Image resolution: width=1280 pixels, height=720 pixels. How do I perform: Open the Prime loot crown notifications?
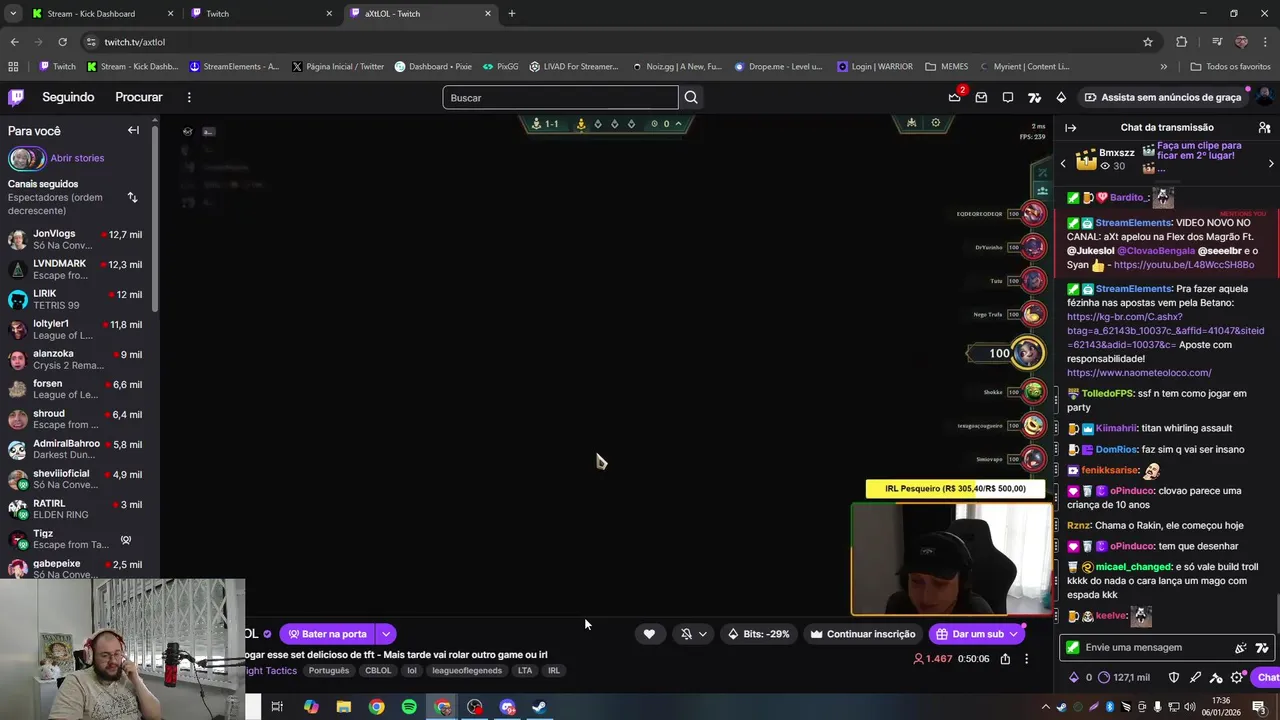pyautogui.click(x=955, y=97)
